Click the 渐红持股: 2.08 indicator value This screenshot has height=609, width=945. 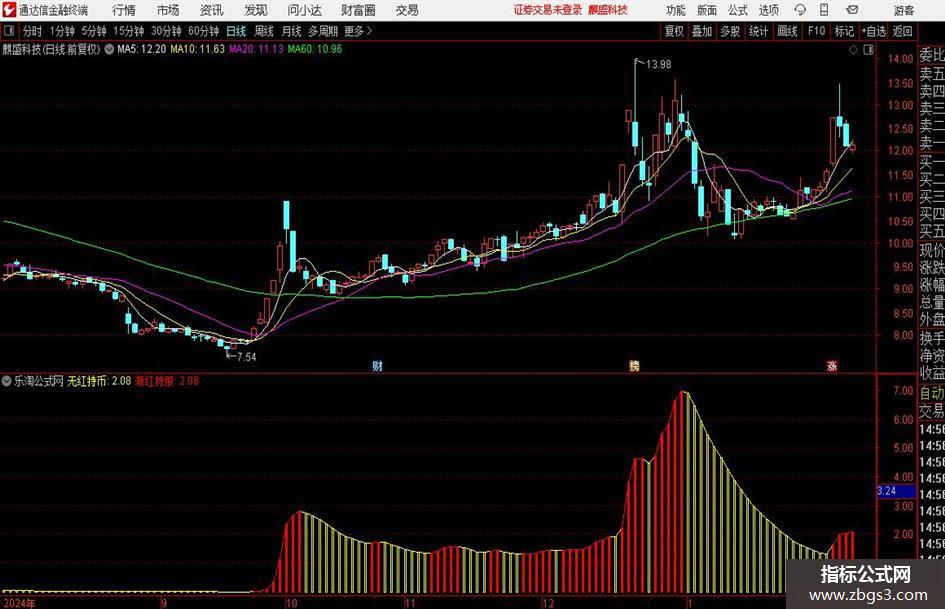pyautogui.click(x=167, y=381)
